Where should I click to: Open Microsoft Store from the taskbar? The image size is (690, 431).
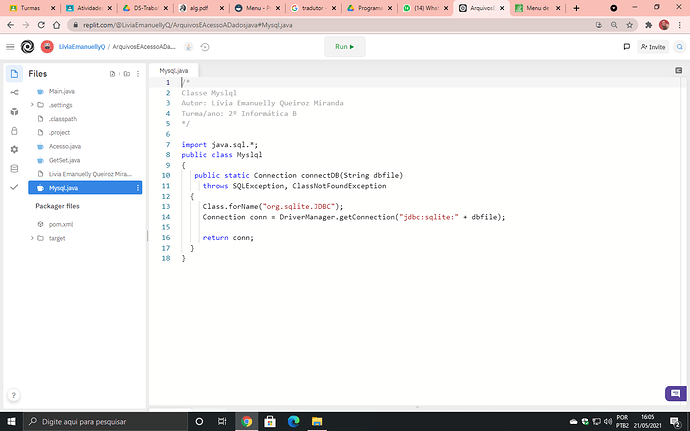tap(270, 421)
